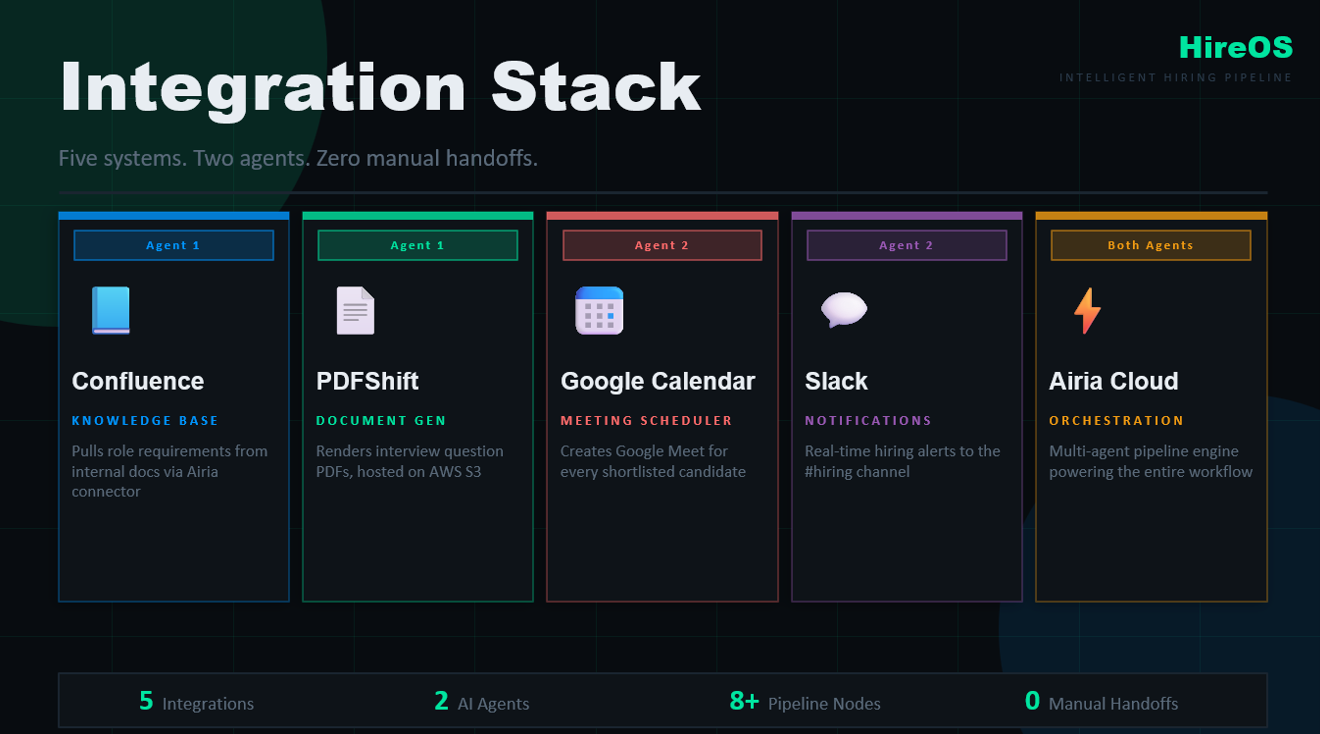Click the Confluence blue book icon
This screenshot has width=1320, height=734.
tap(111, 310)
